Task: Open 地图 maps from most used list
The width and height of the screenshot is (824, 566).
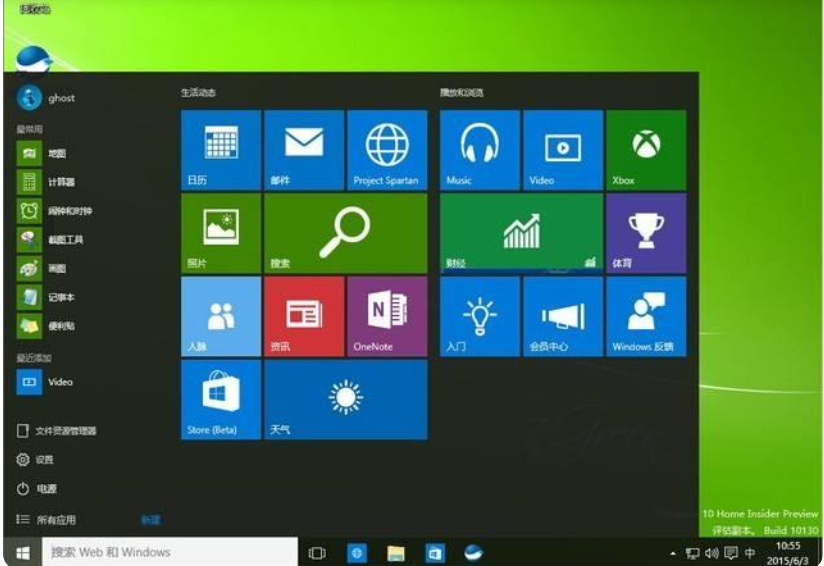Action: pos(42,153)
